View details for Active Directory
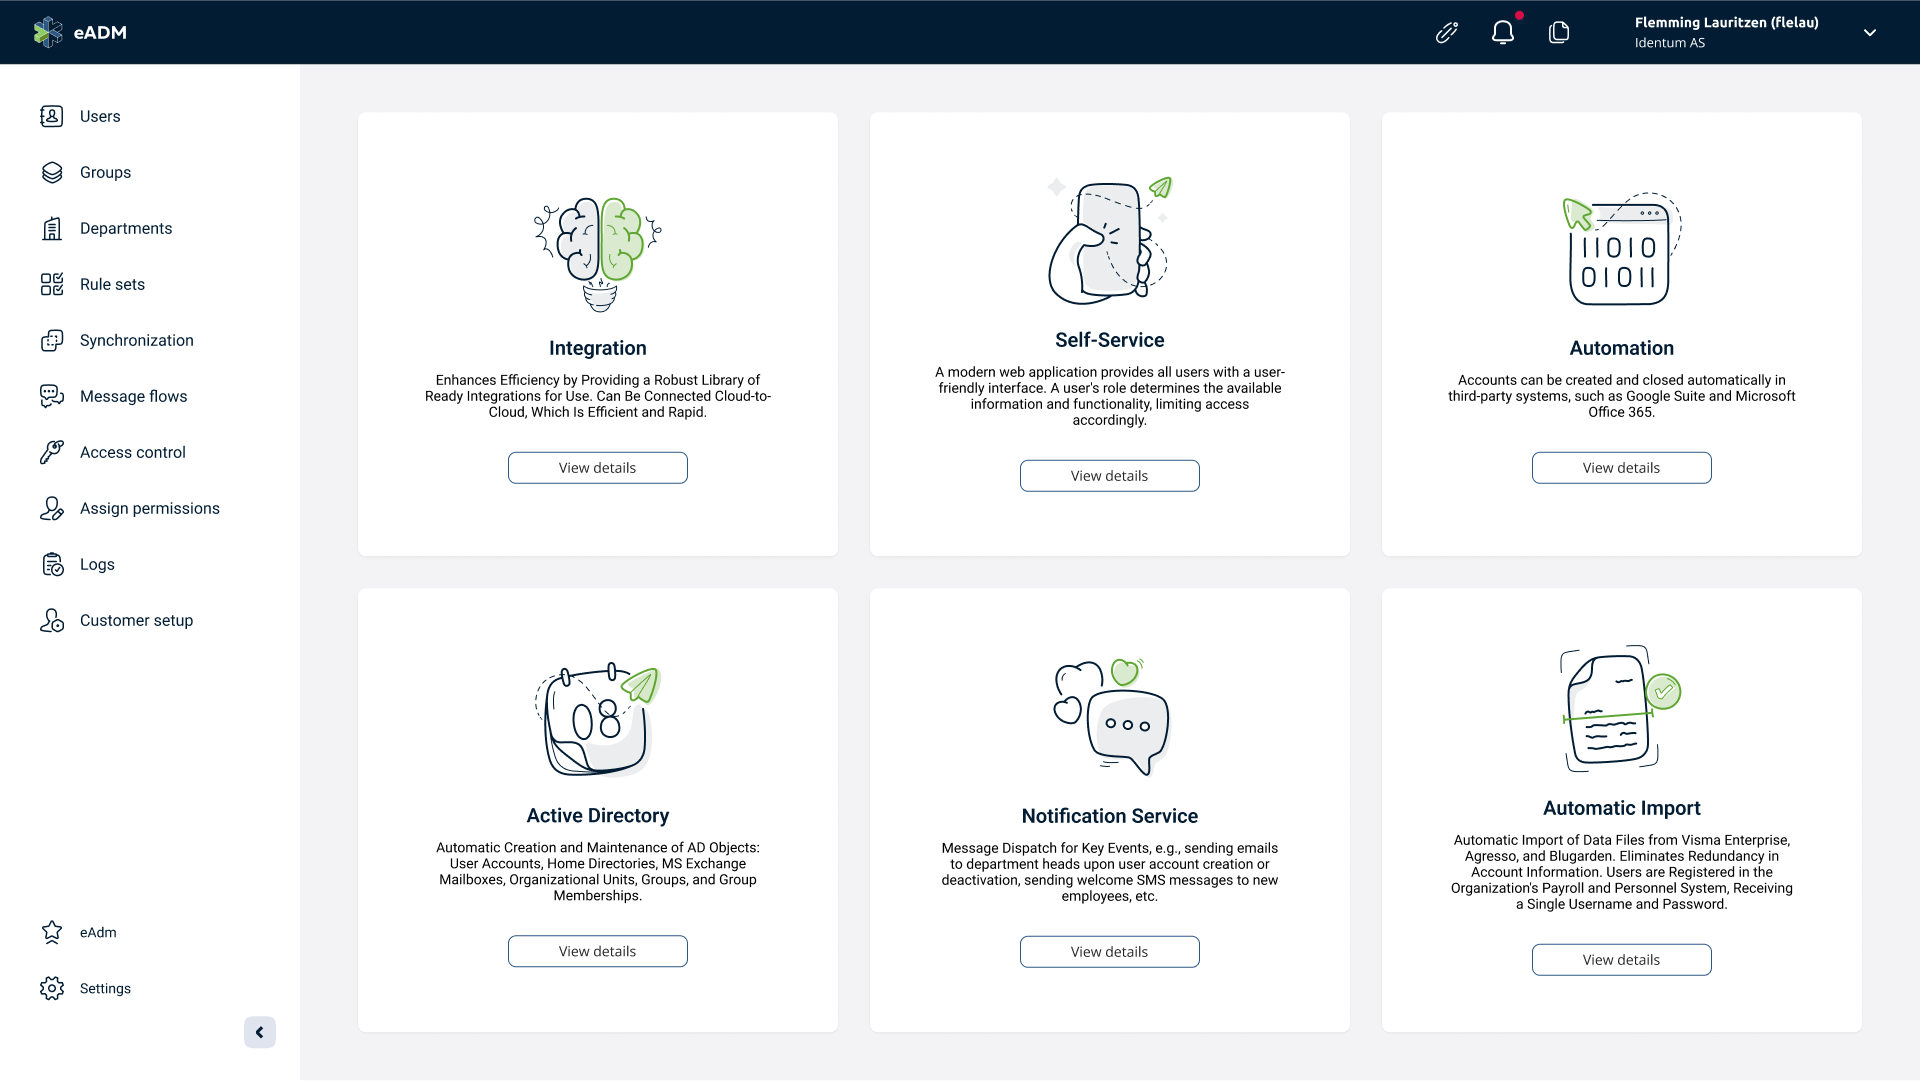This screenshot has width=1920, height=1081. click(597, 950)
